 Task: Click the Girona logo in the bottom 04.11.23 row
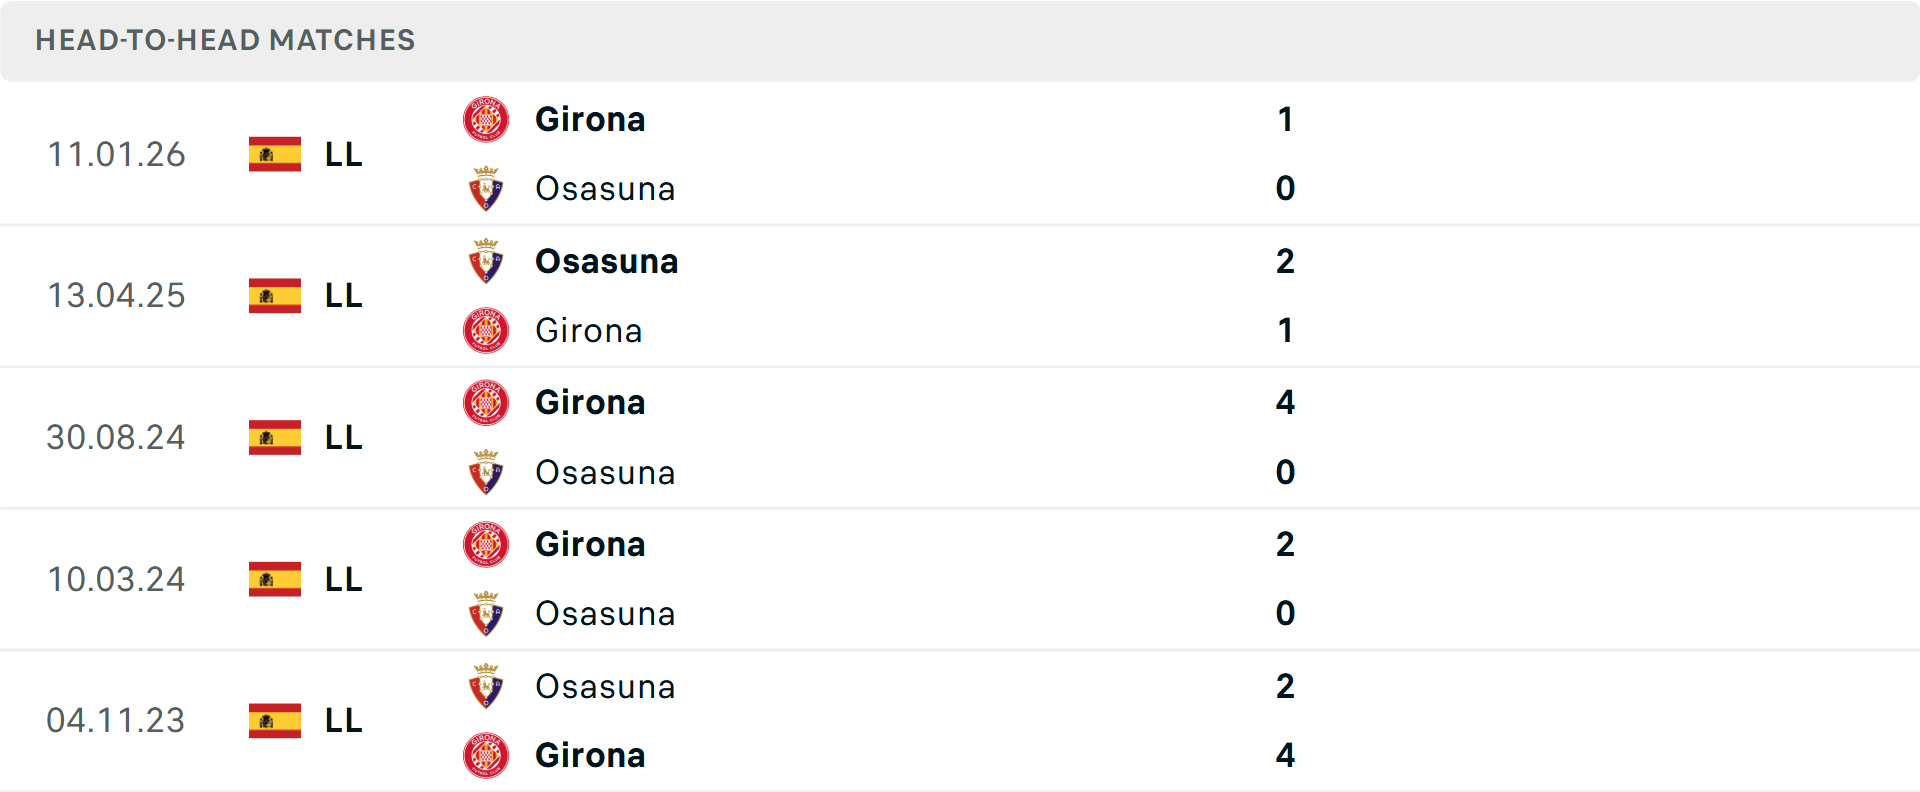tap(487, 756)
